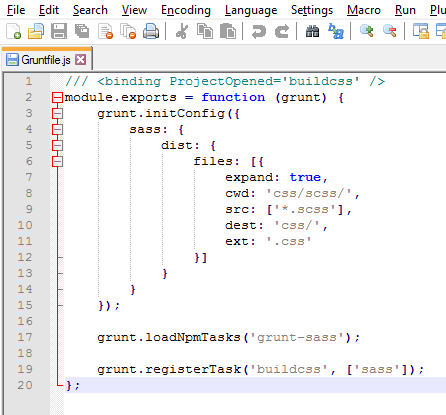Close Gruntfile.js tab with red X
446x415 pixels.
(80, 60)
